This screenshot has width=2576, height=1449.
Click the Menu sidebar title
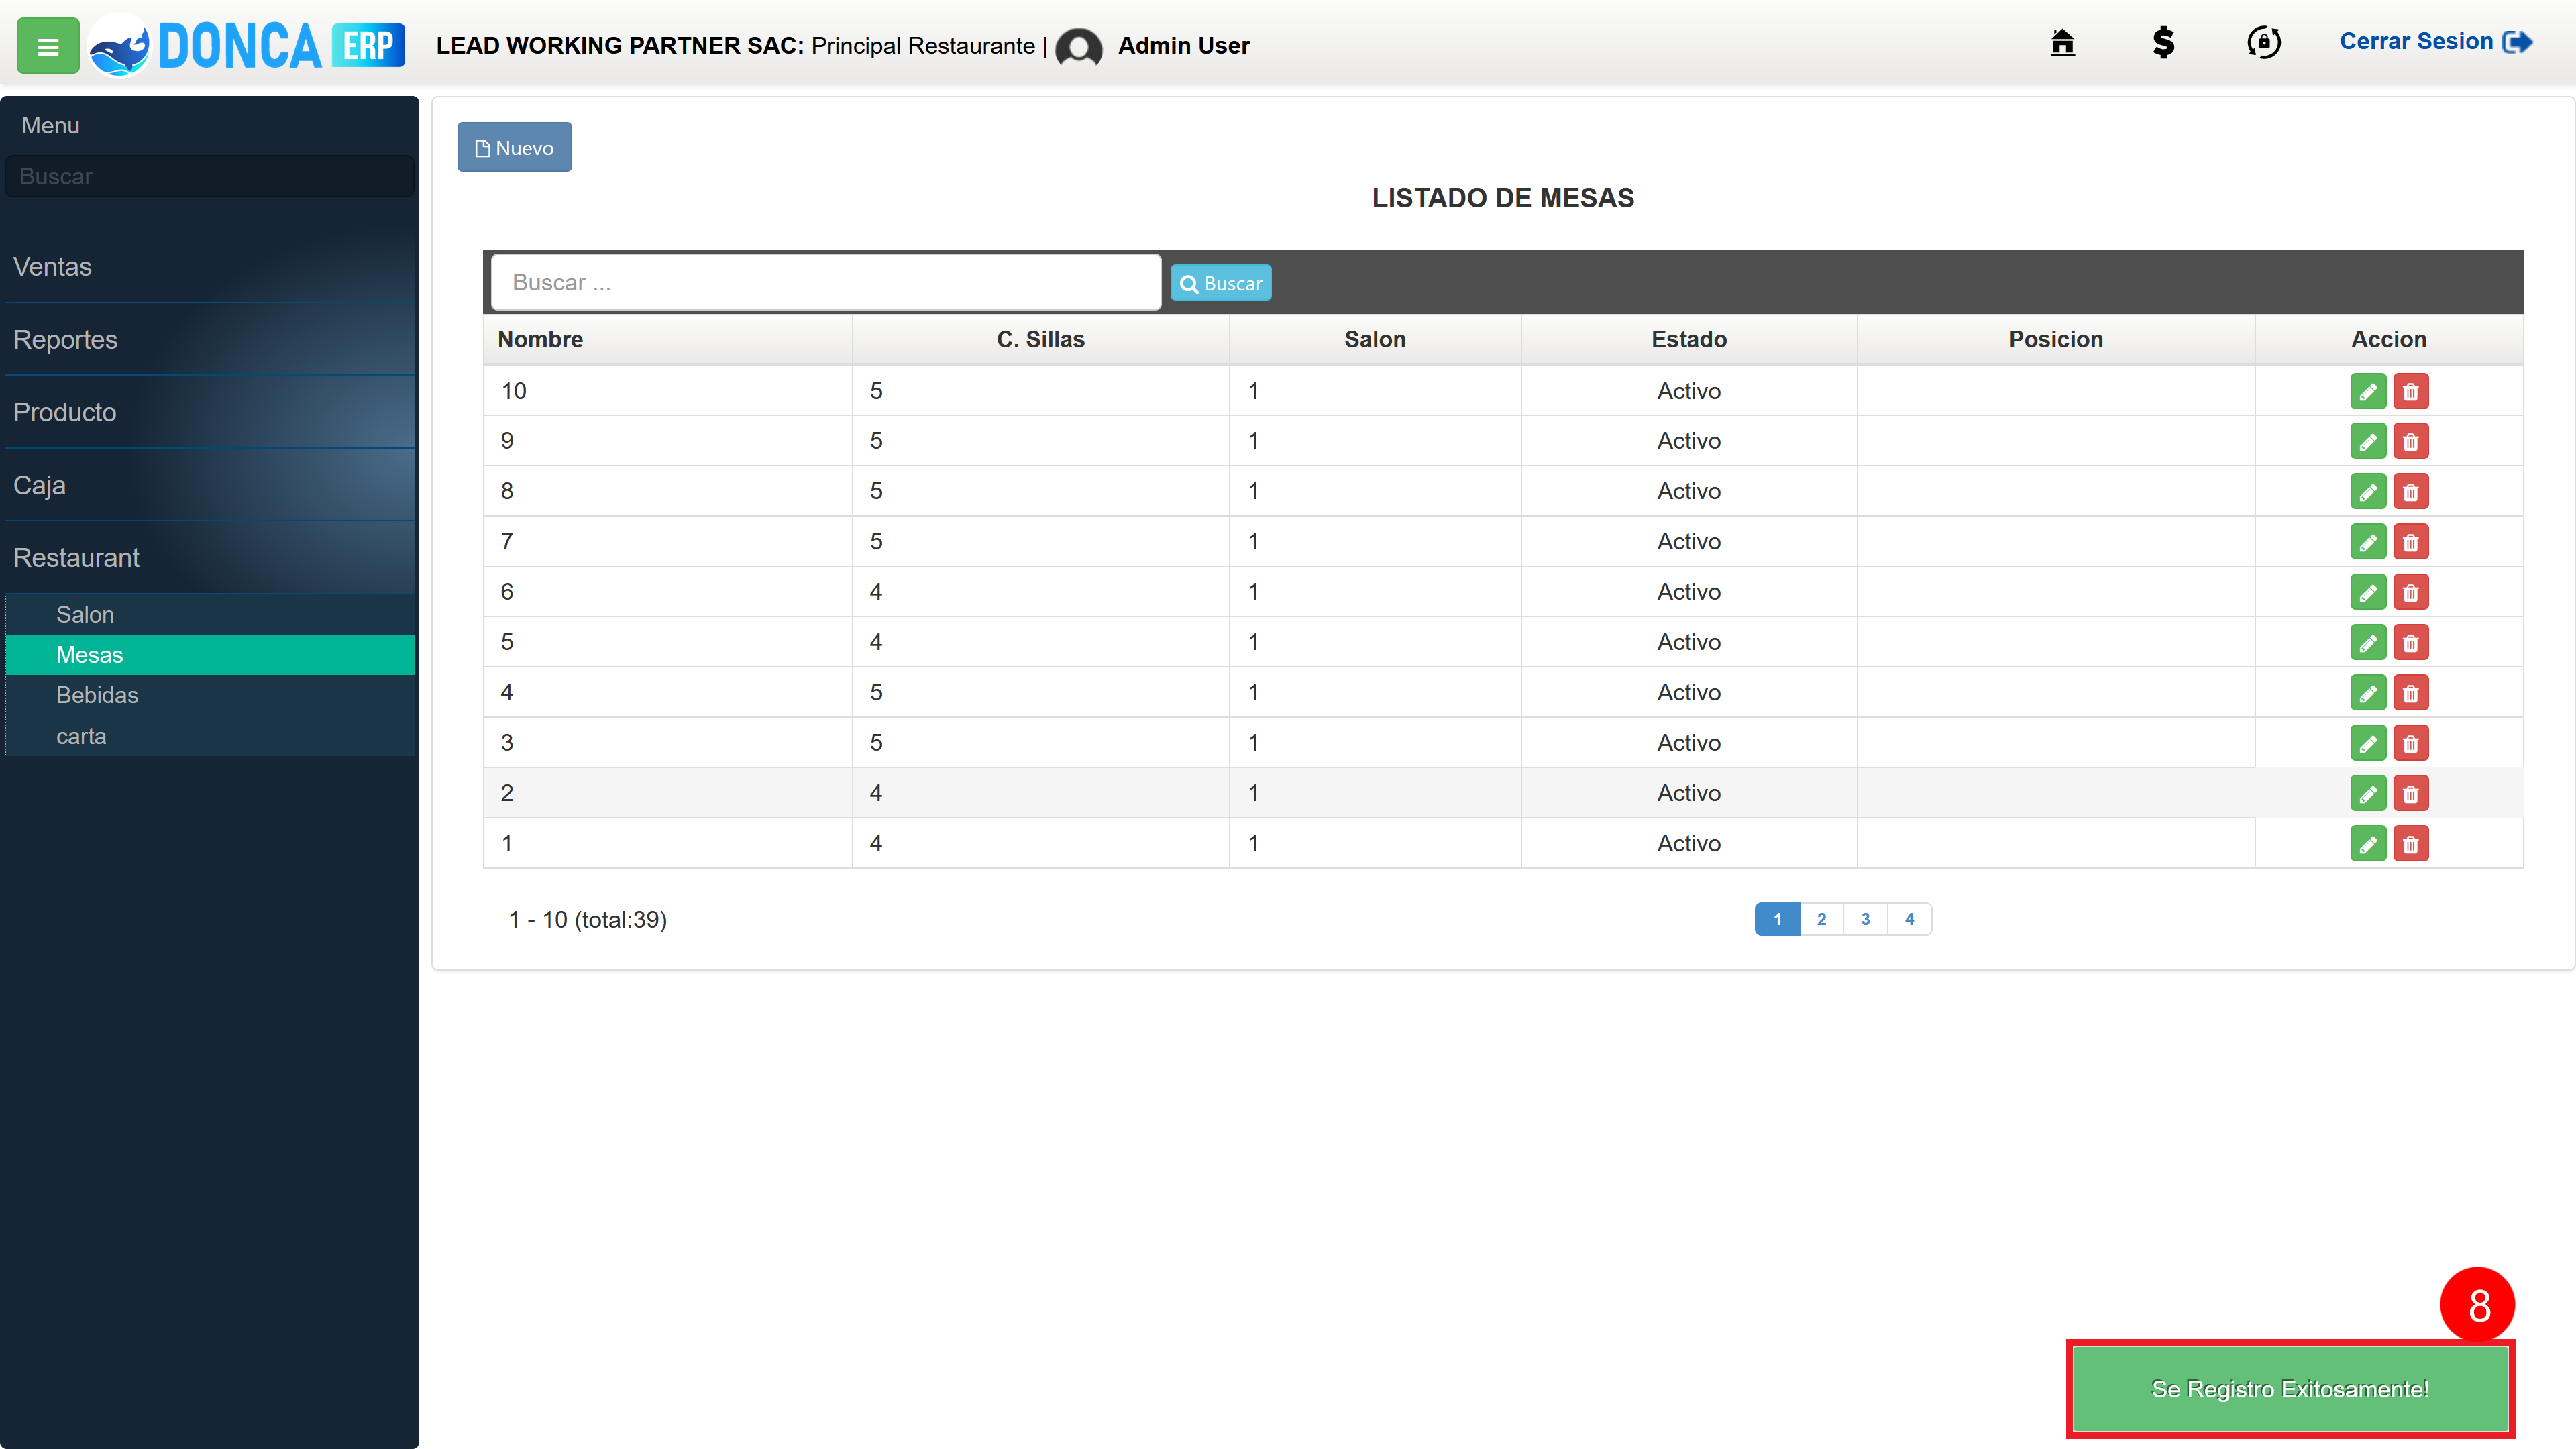[51, 125]
